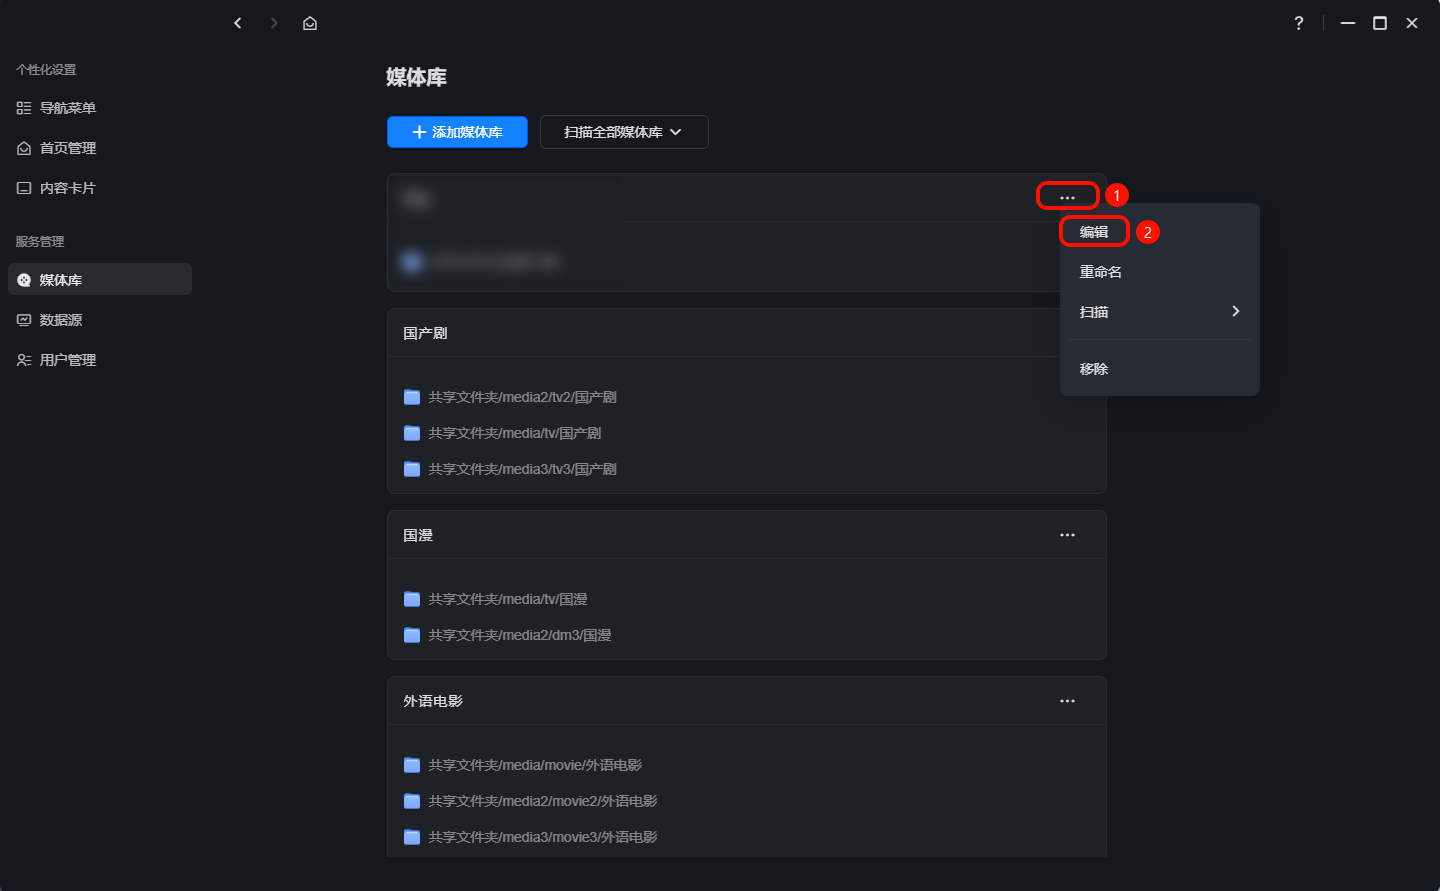Open the help question mark icon
This screenshot has width=1440, height=891.
point(1298,23)
